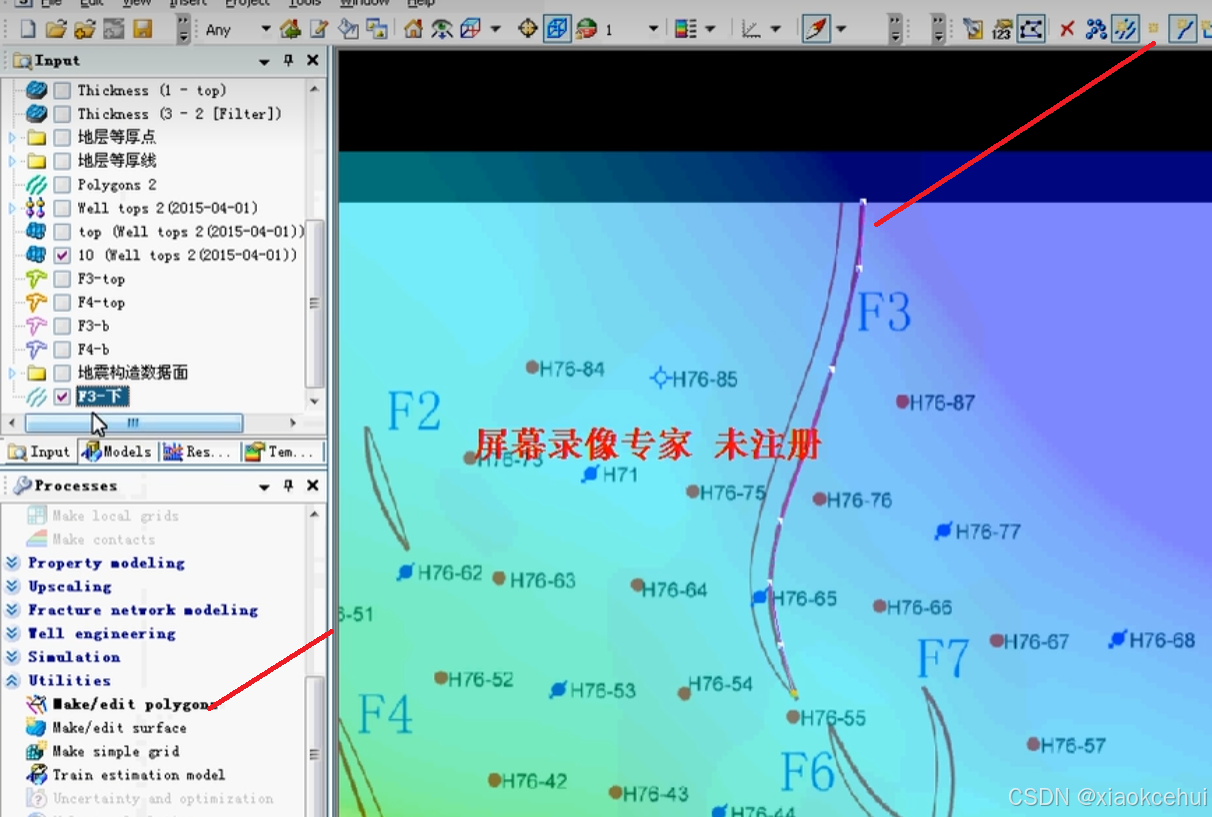
Task: Toggle the highlighted blue cube icon
Action: pos(557,29)
